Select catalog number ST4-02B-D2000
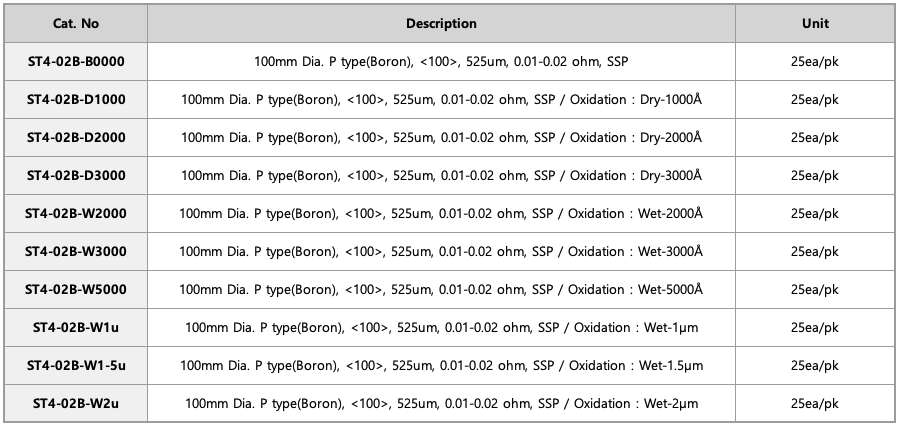Viewport: 901px width, 427px height. pyautogui.click(x=76, y=137)
